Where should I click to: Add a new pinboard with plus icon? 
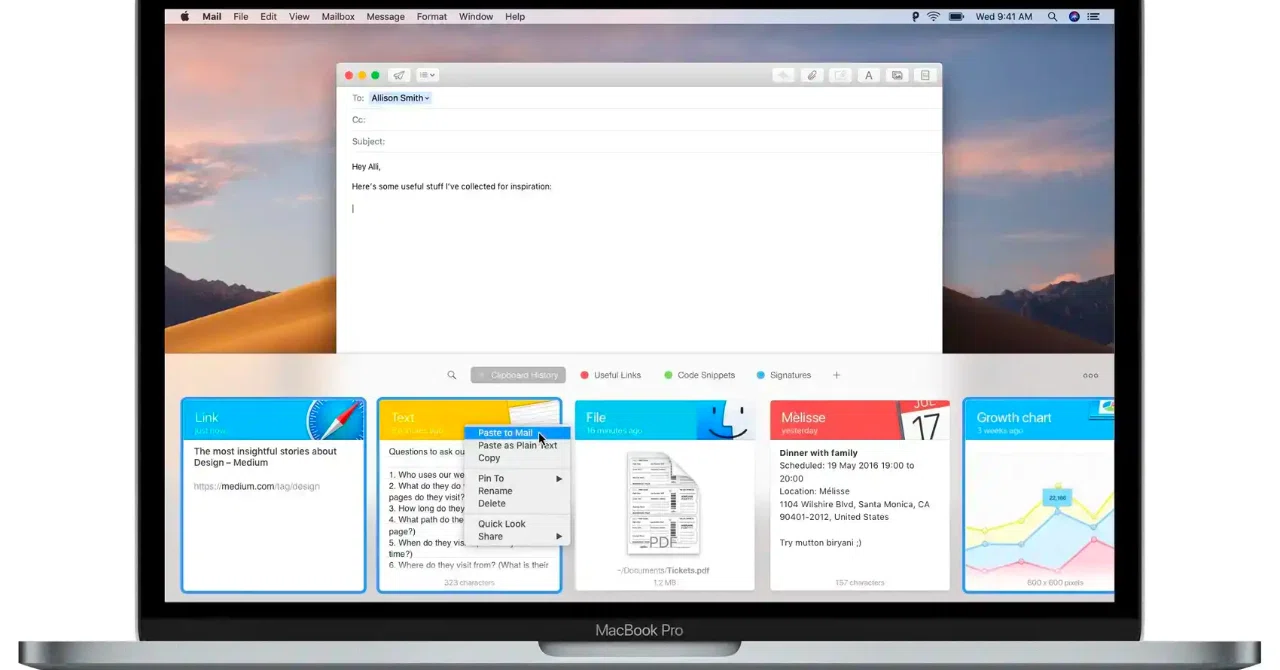click(x=837, y=375)
